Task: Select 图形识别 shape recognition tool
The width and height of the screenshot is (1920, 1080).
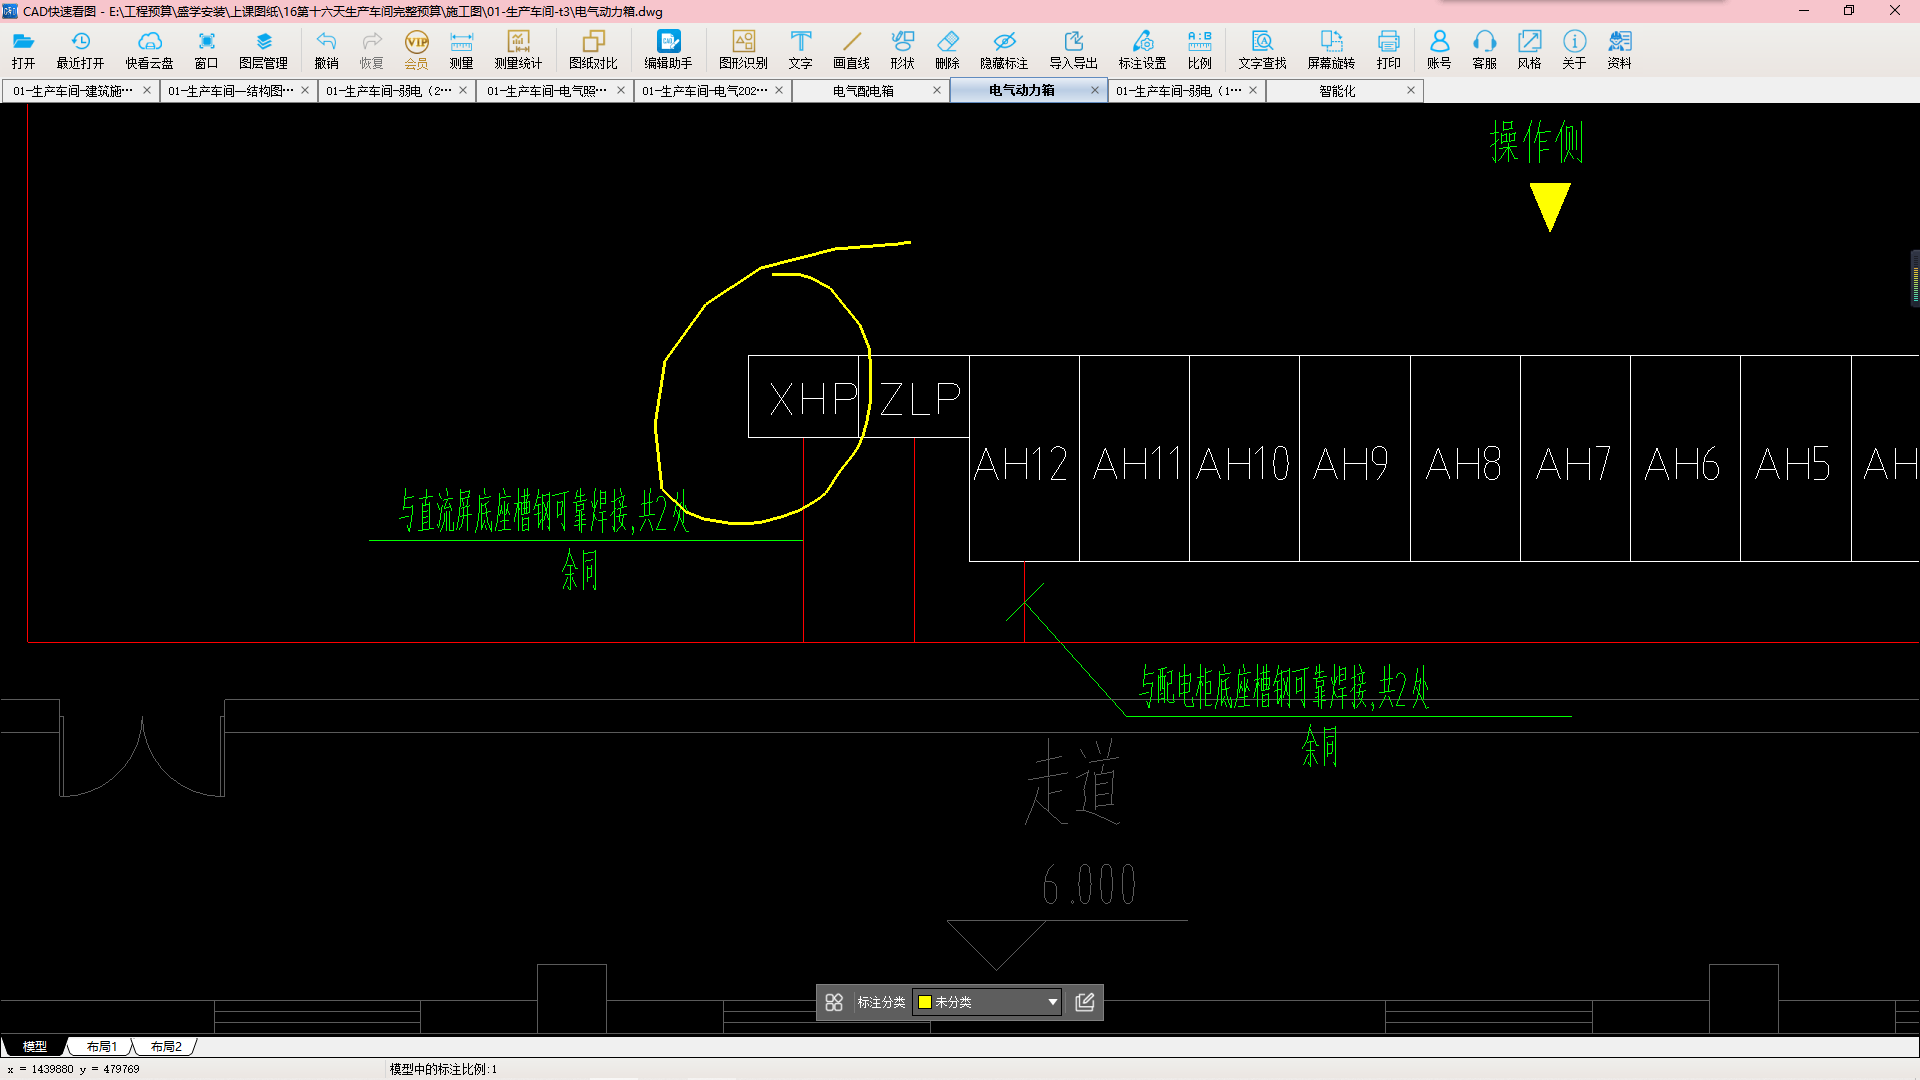Action: (x=743, y=49)
